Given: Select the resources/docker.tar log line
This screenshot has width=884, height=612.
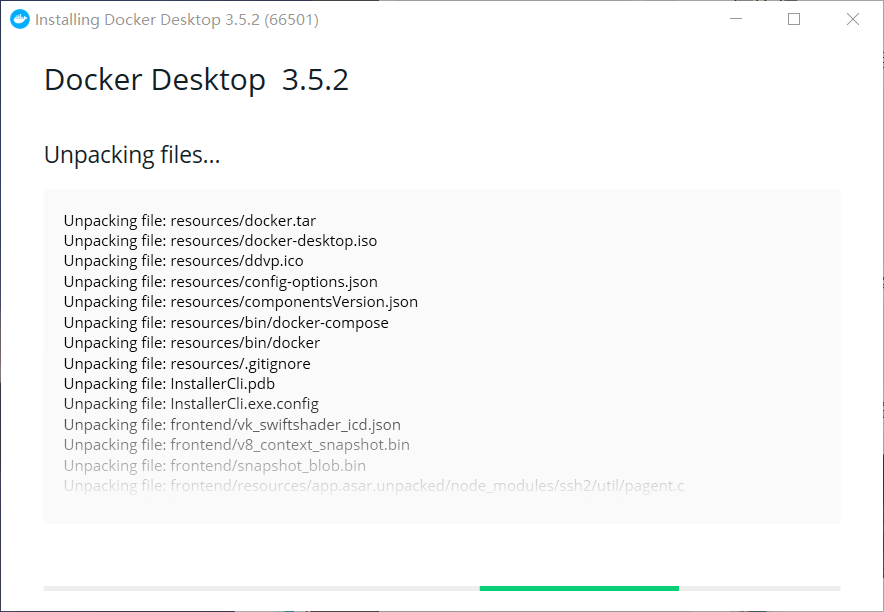Looking at the screenshot, I should pyautogui.click(x=190, y=220).
